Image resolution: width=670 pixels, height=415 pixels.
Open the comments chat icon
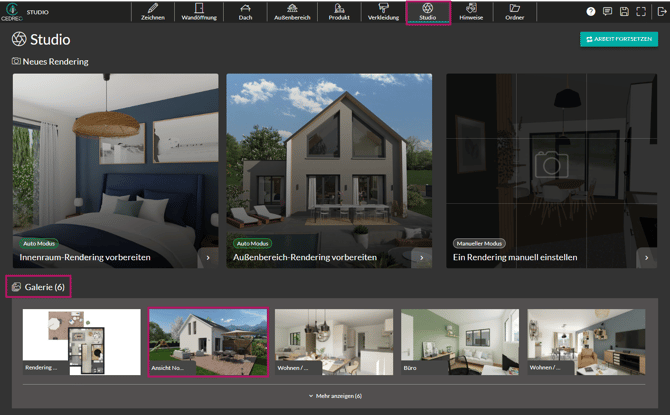click(607, 12)
